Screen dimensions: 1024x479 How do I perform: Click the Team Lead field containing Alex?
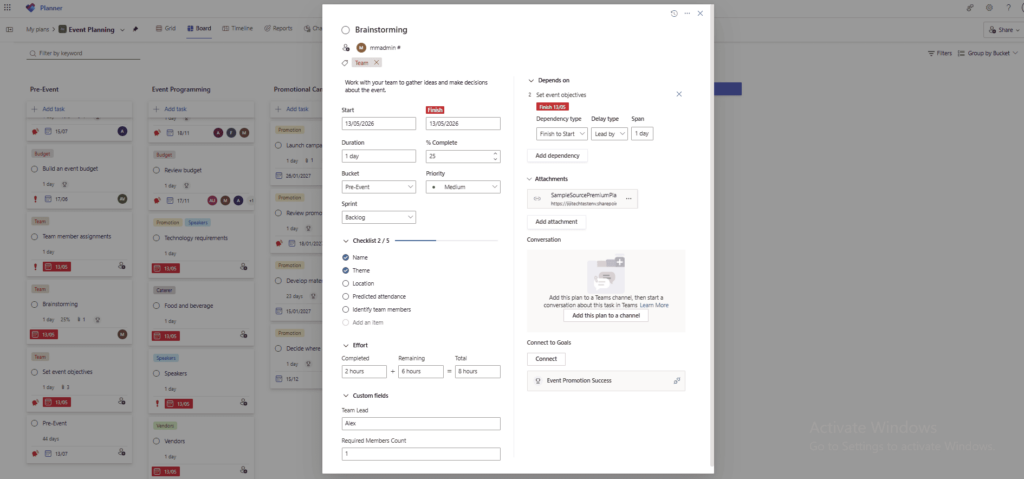(x=421, y=423)
